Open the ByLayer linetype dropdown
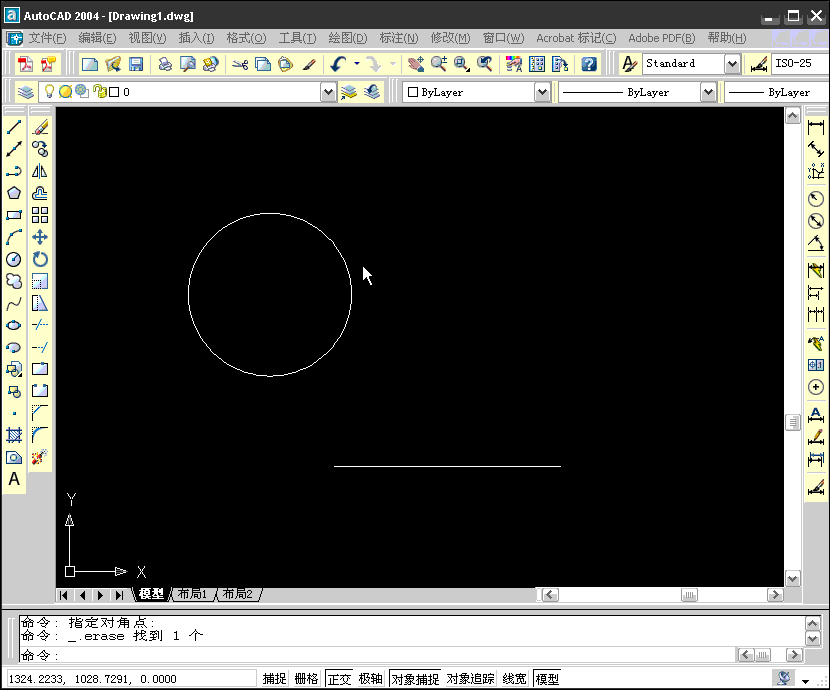Image resolution: width=830 pixels, height=690 pixels. [x=708, y=92]
